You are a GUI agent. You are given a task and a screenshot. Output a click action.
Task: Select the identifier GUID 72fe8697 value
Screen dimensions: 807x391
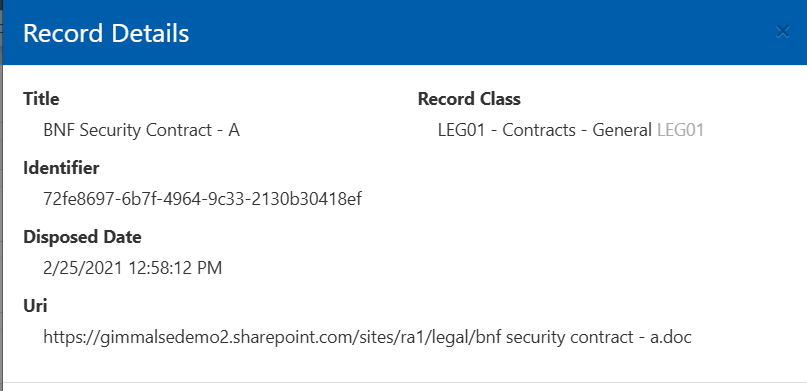[x=202, y=199]
